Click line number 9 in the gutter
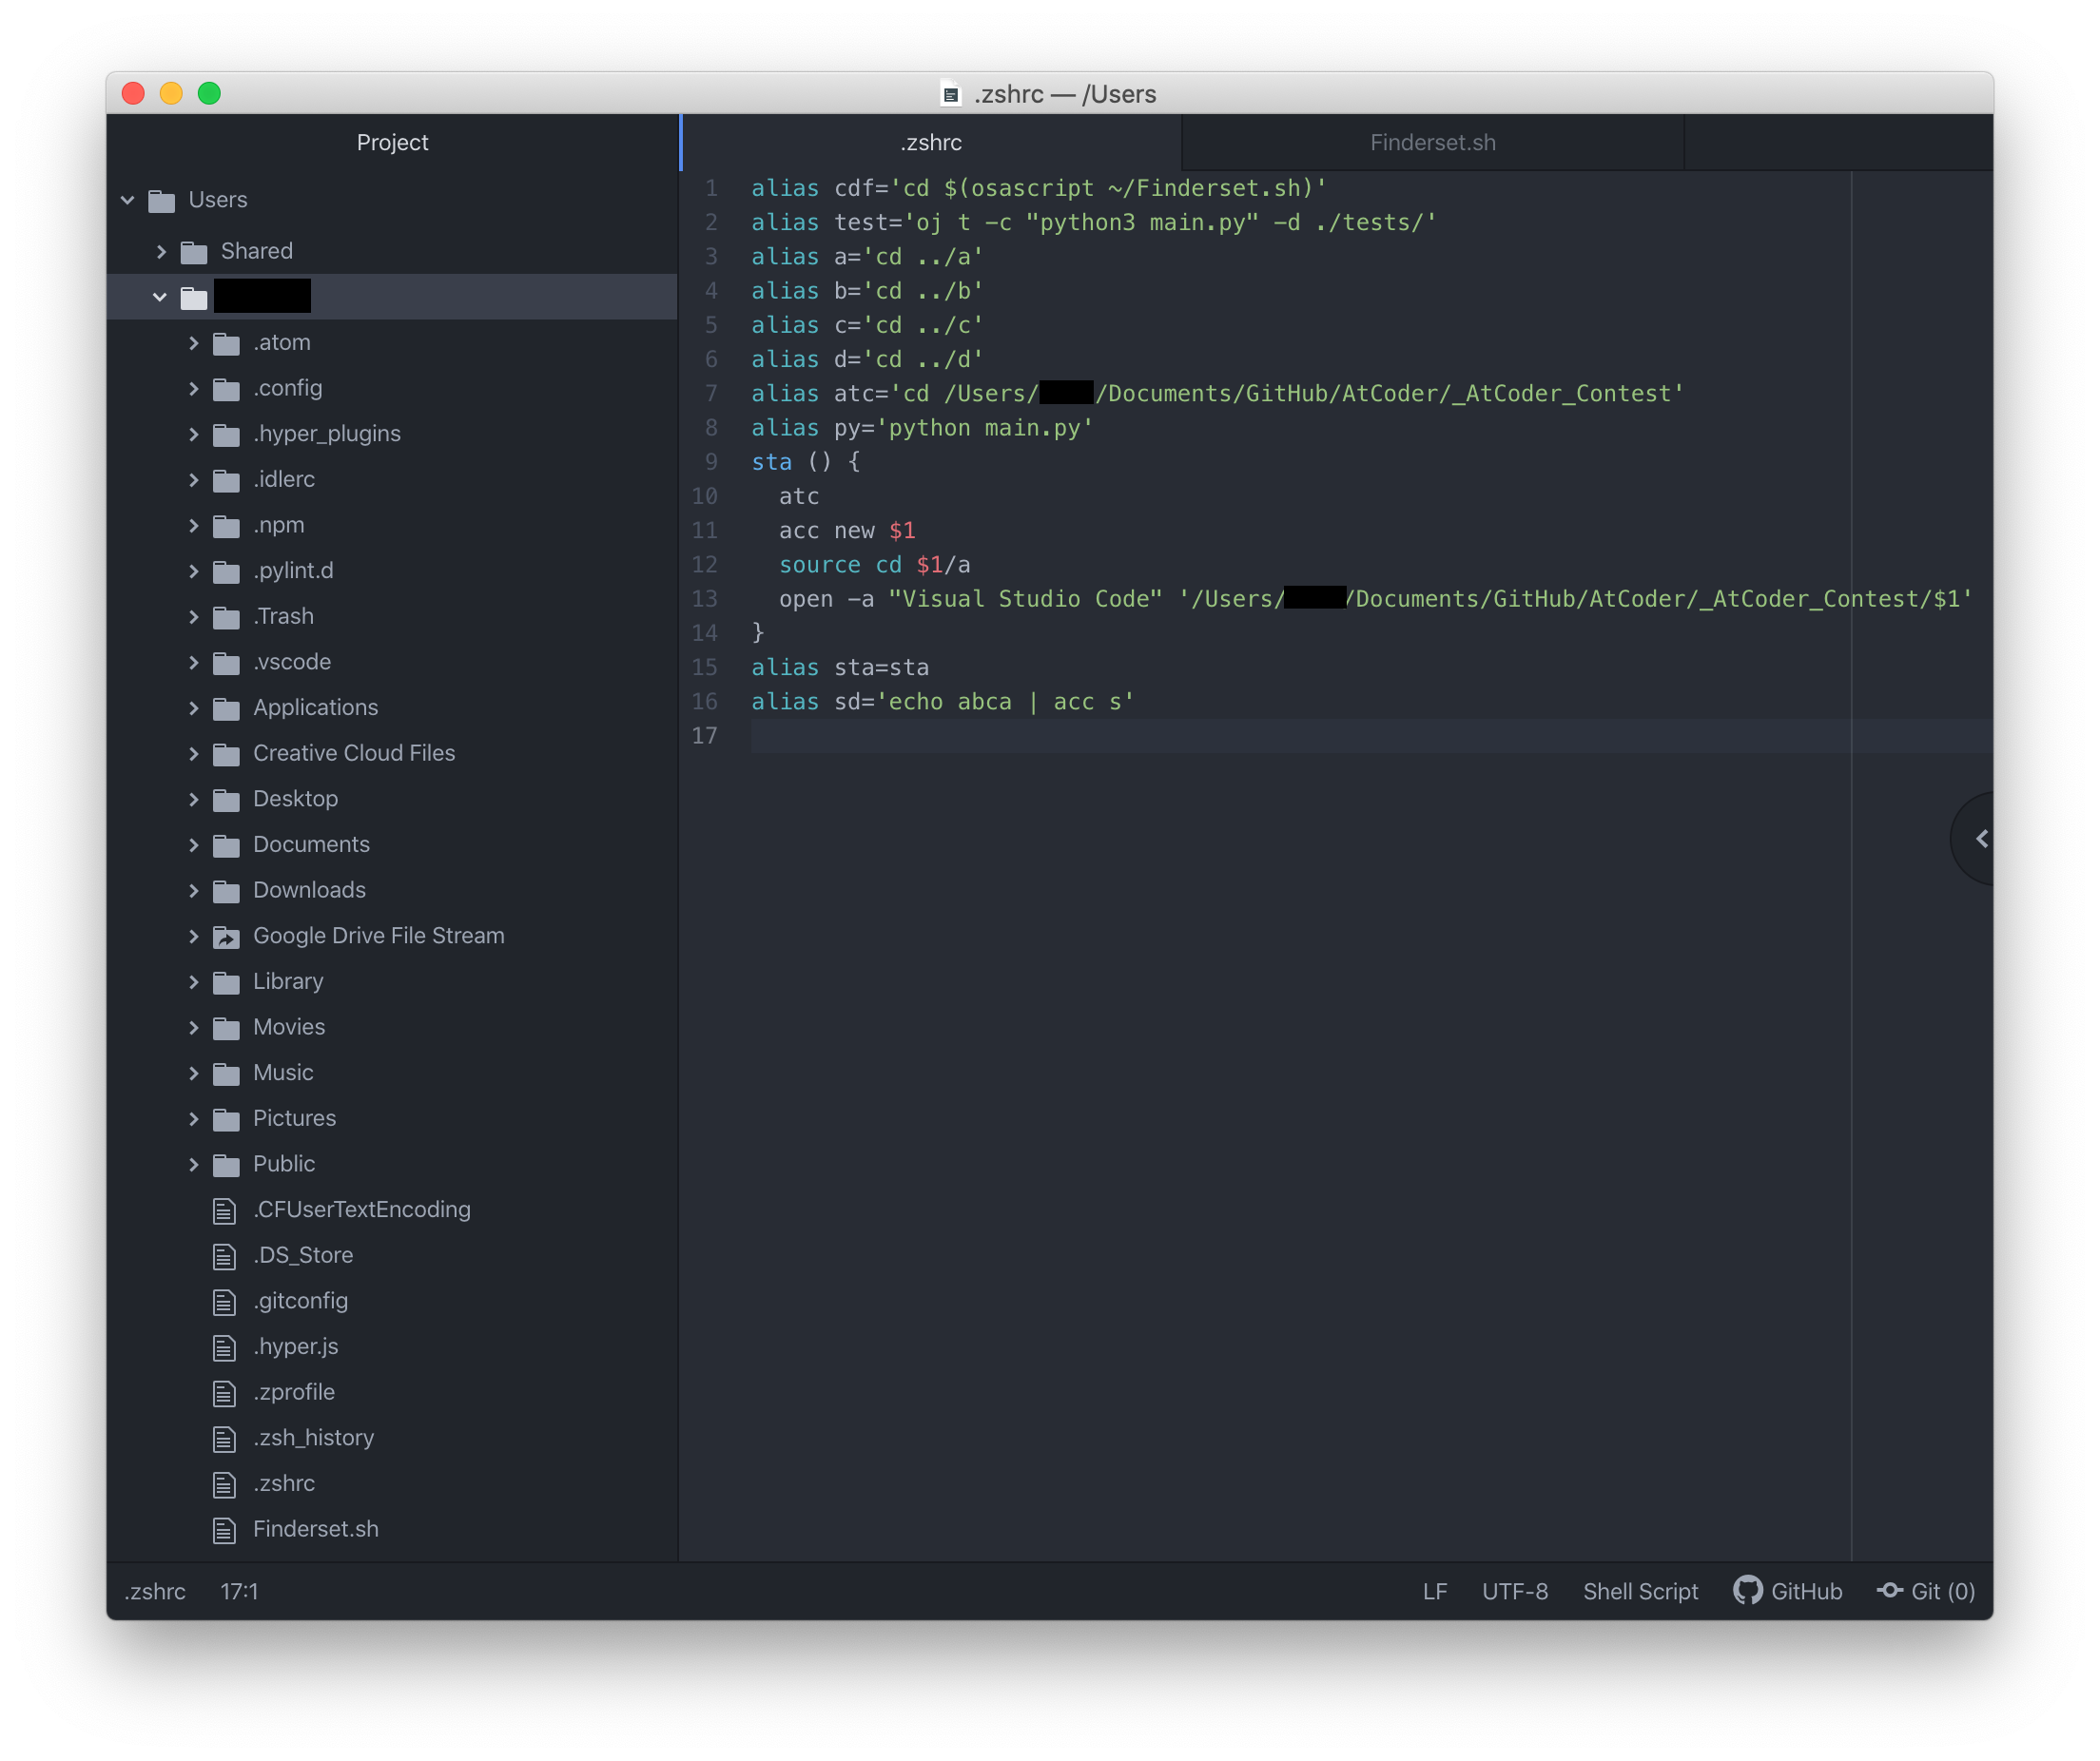The height and width of the screenshot is (1761, 2100). pos(711,462)
